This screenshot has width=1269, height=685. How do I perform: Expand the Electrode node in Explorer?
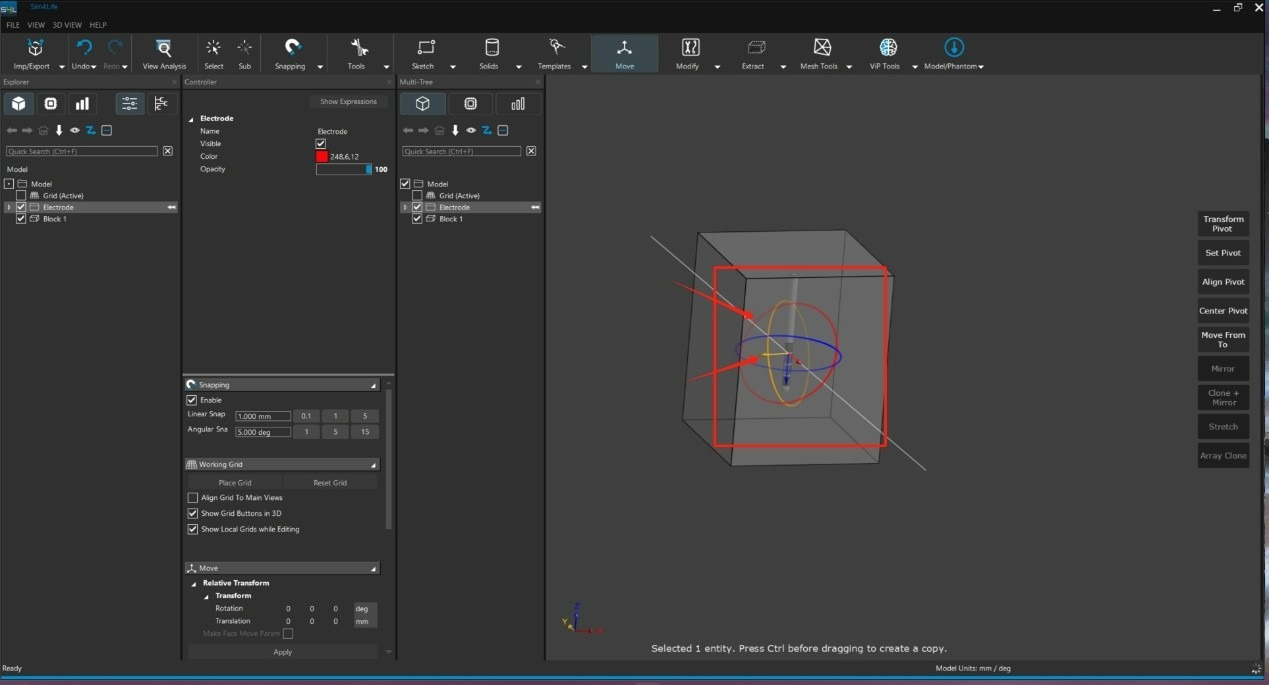click(x=9, y=207)
